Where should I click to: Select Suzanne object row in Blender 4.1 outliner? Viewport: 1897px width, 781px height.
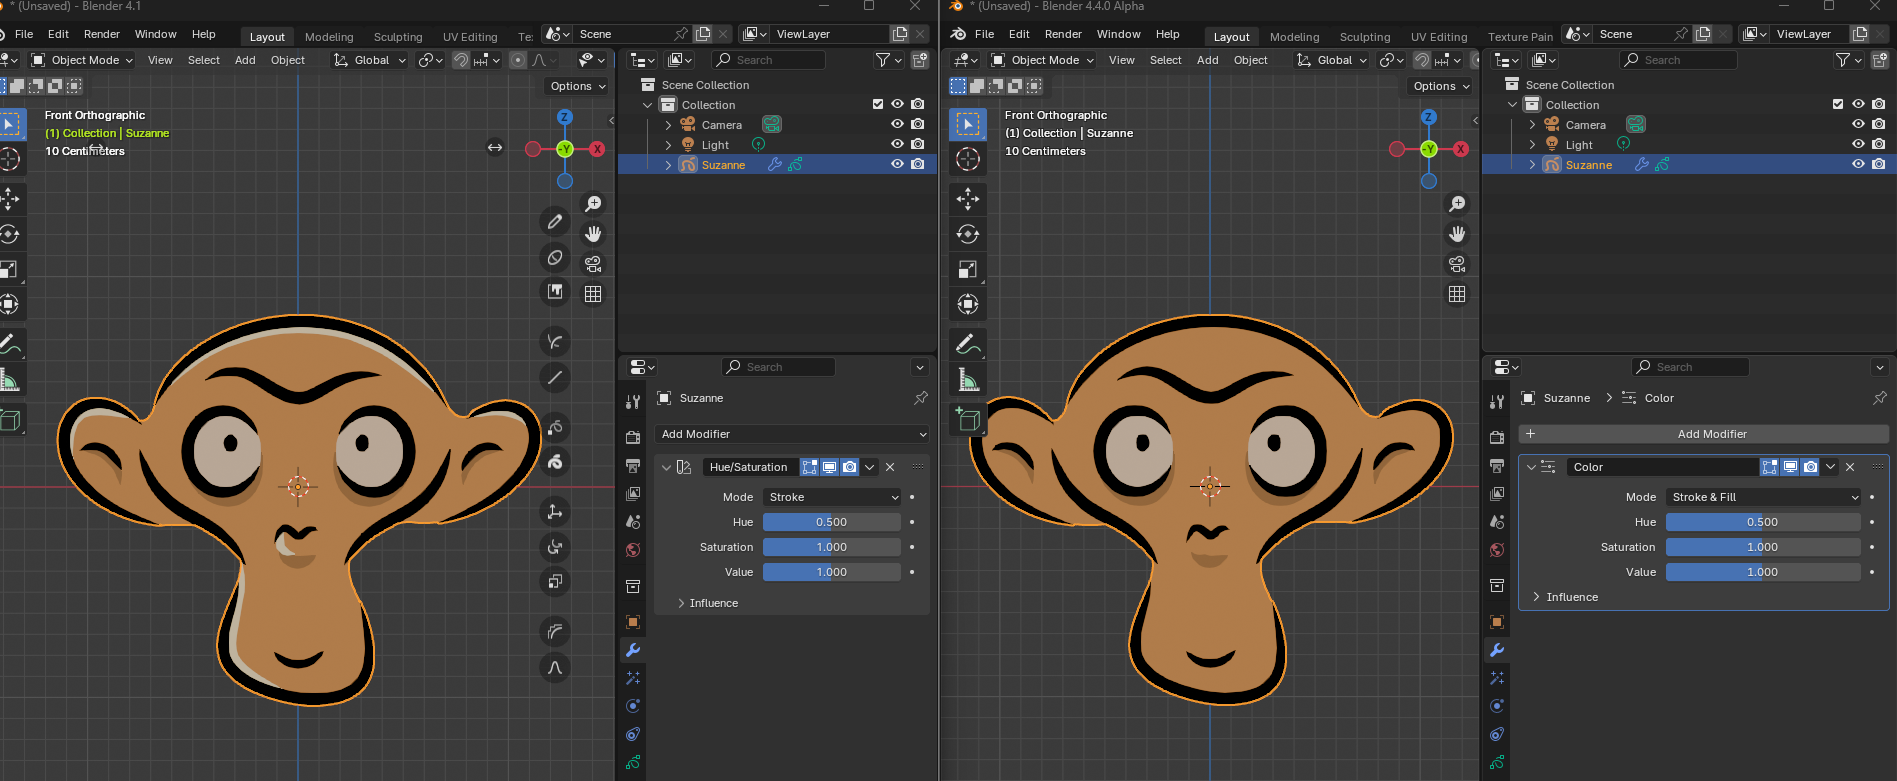(x=777, y=165)
